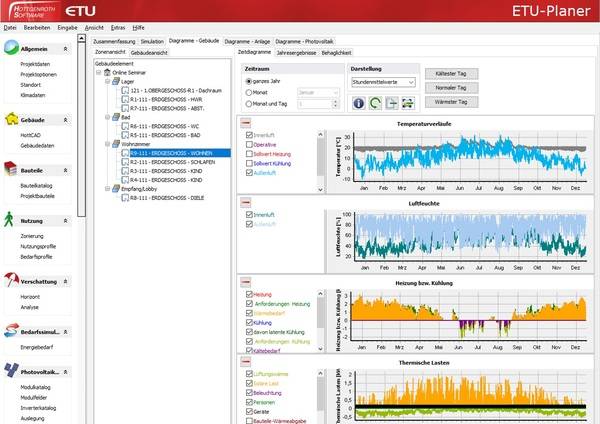The width and height of the screenshot is (600, 424).
Task: Click the Nutzung green person icon
Action: pyautogui.click(x=10, y=219)
